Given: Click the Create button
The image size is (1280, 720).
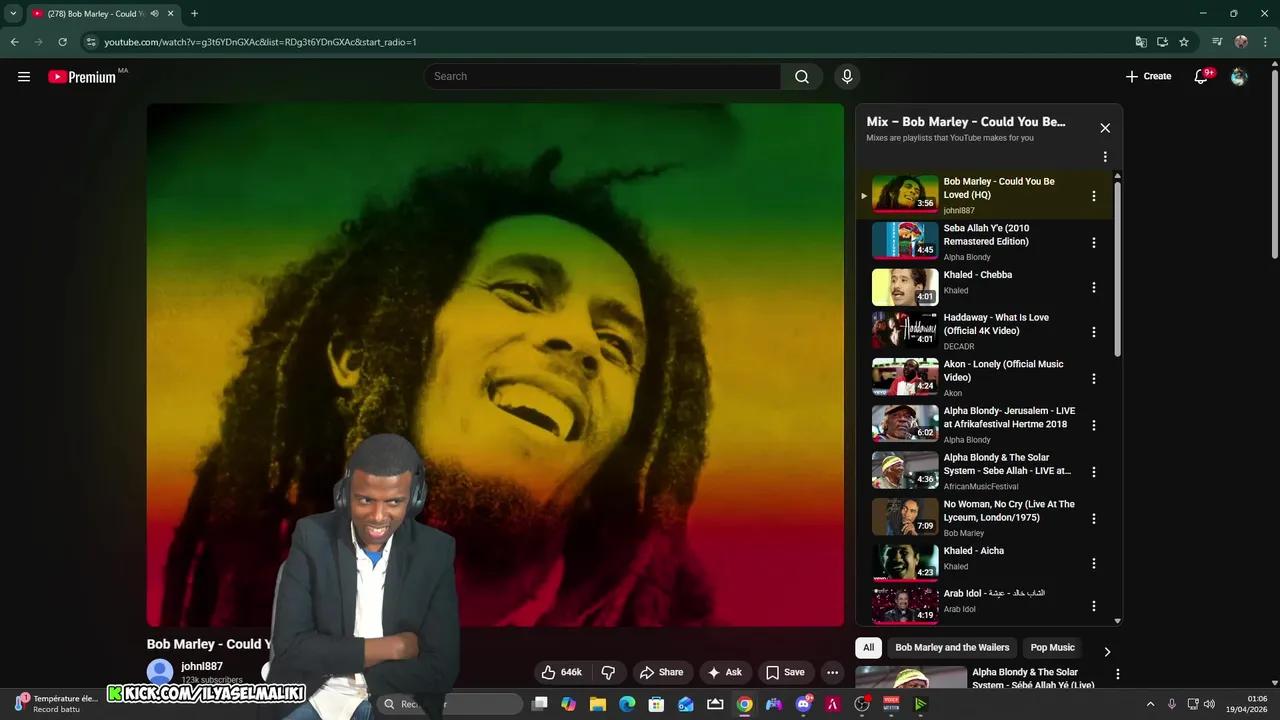Looking at the screenshot, I should point(1148,77).
